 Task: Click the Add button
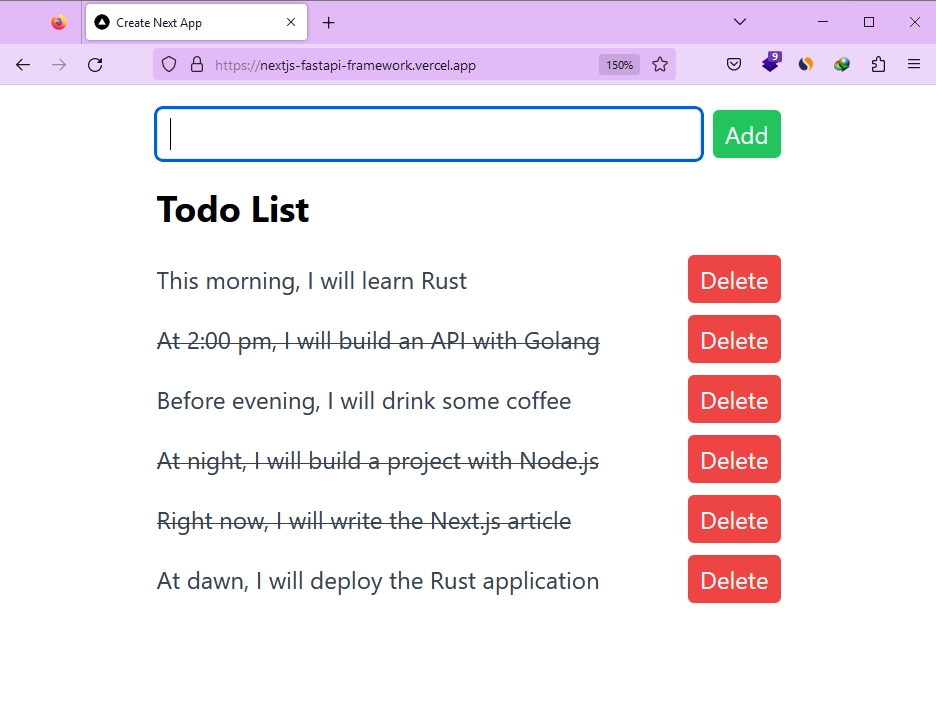[x=746, y=134]
